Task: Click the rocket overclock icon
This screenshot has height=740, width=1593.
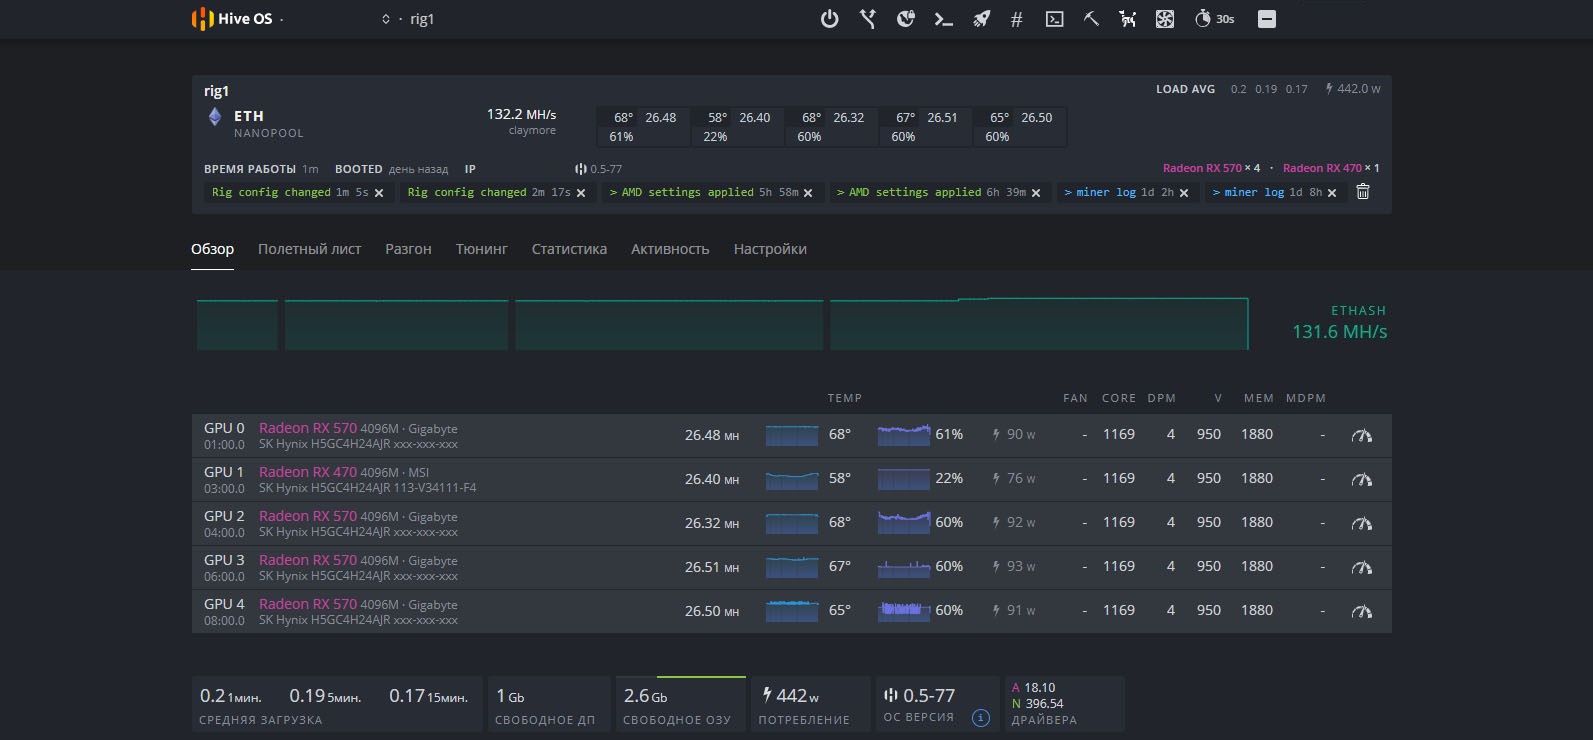Action: coord(981,19)
